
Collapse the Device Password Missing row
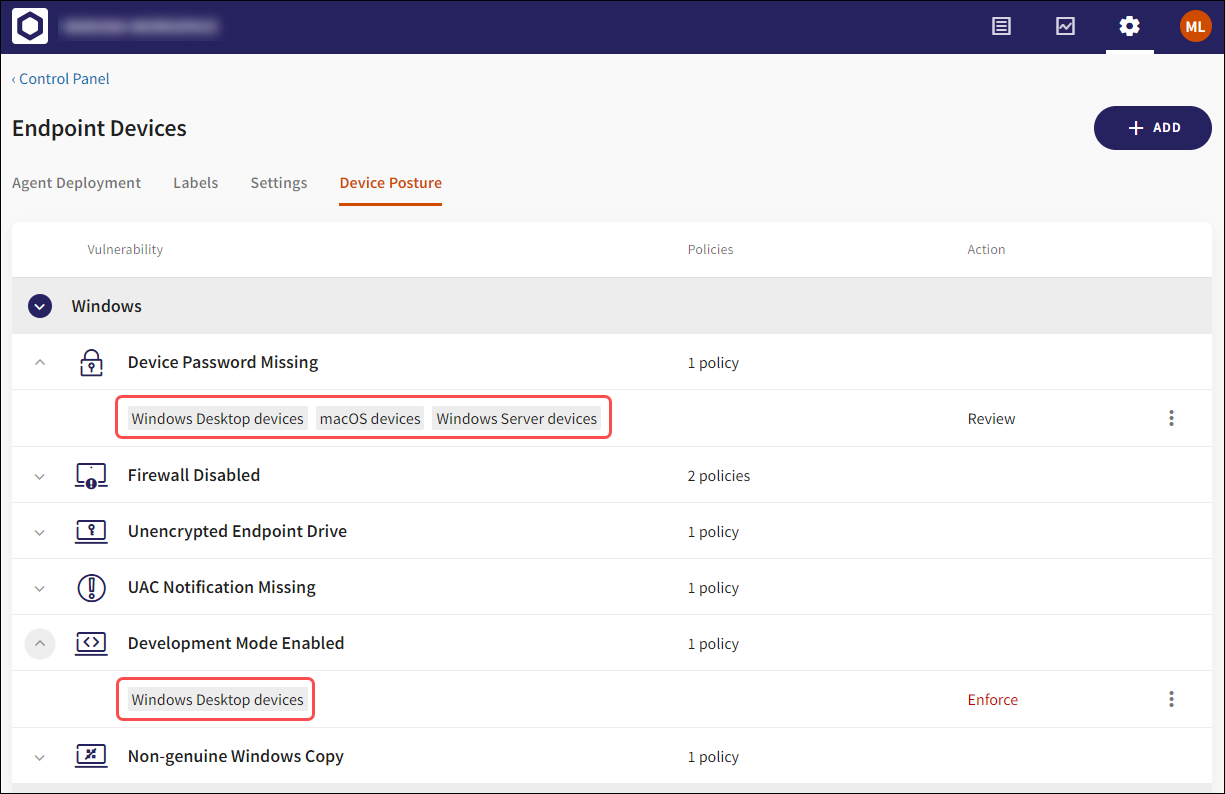(40, 363)
